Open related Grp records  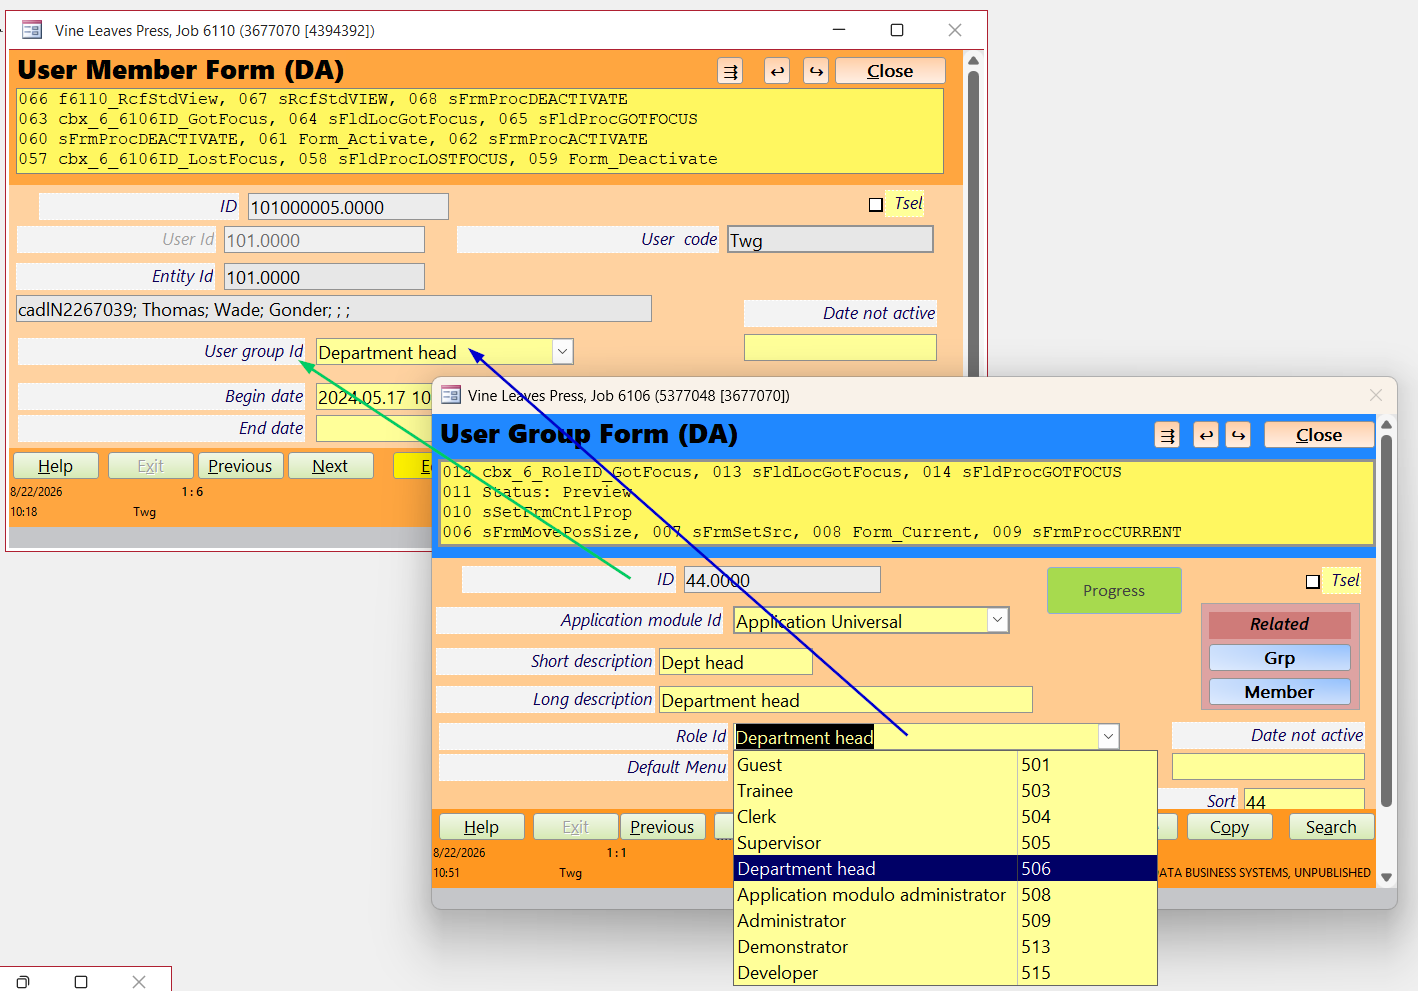click(x=1279, y=658)
